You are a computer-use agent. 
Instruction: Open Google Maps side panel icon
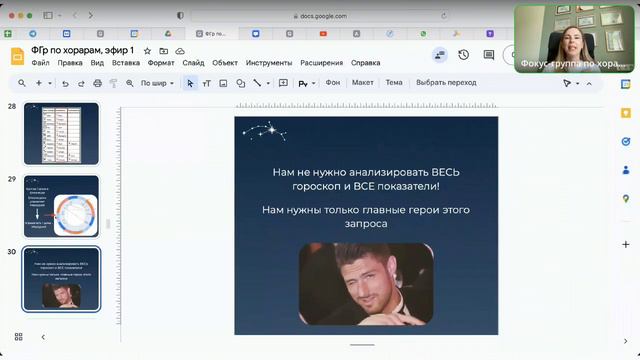pos(626,199)
